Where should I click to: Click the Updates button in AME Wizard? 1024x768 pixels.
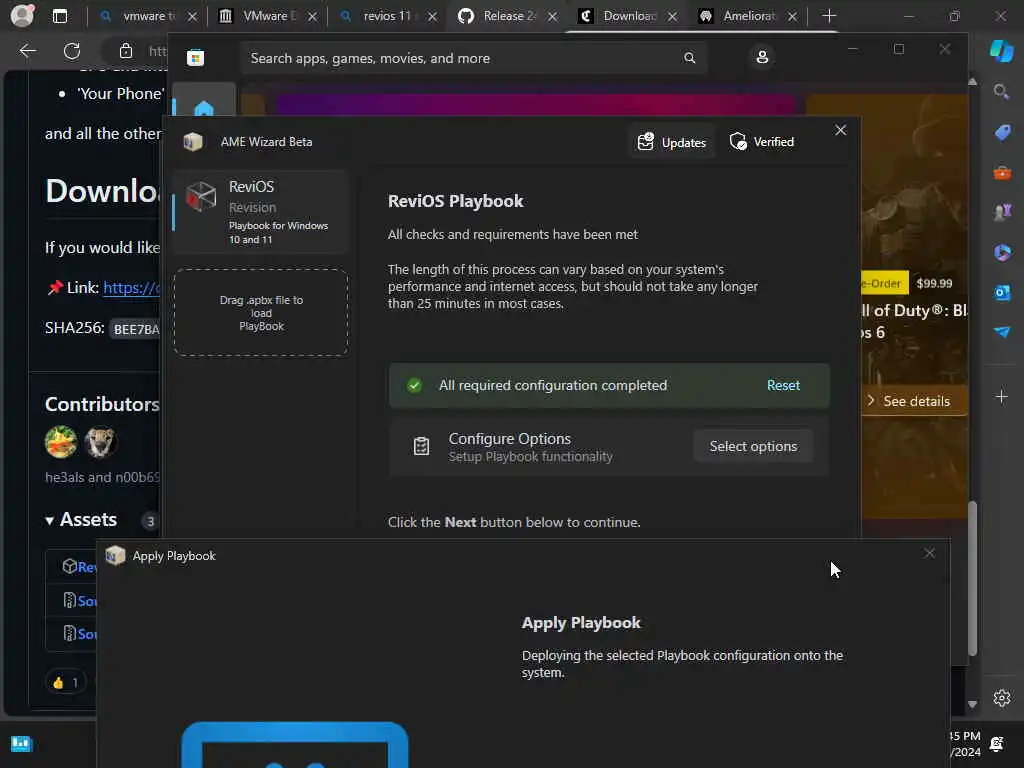pyautogui.click(x=672, y=142)
